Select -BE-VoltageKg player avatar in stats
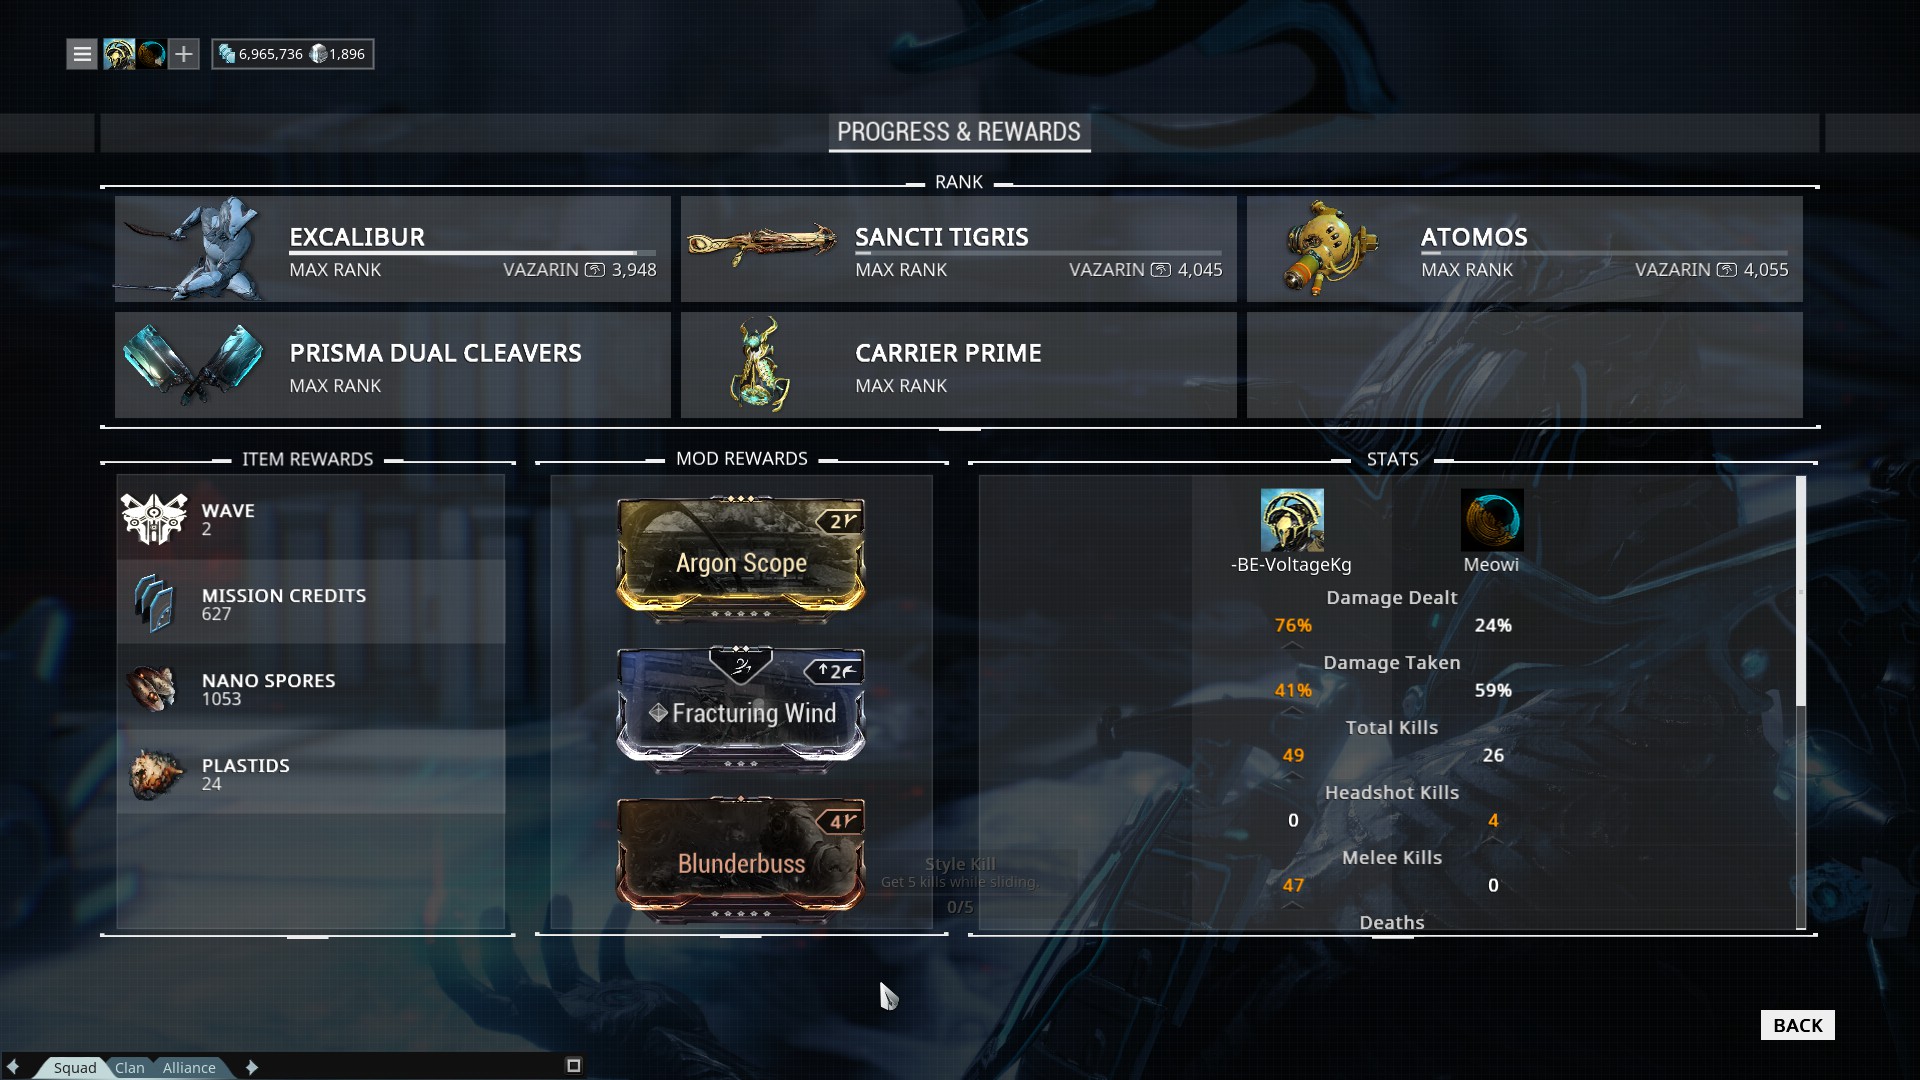The image size is (1920, 1080). (1292, 520)
